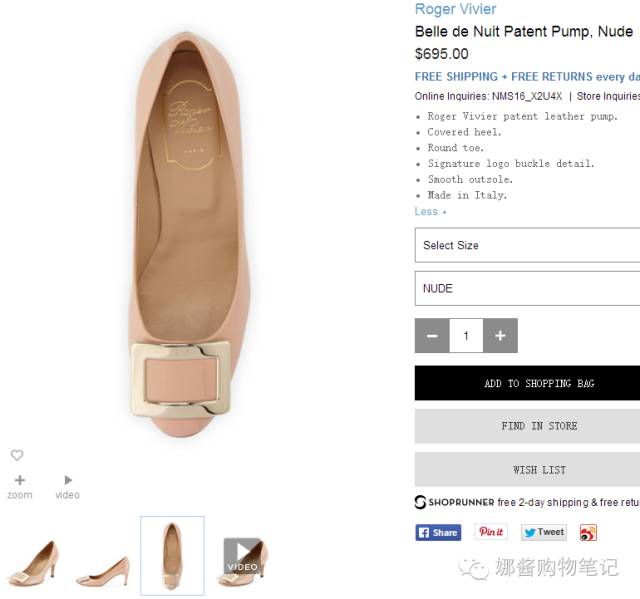Play the product video icon

tap(68, 480)
